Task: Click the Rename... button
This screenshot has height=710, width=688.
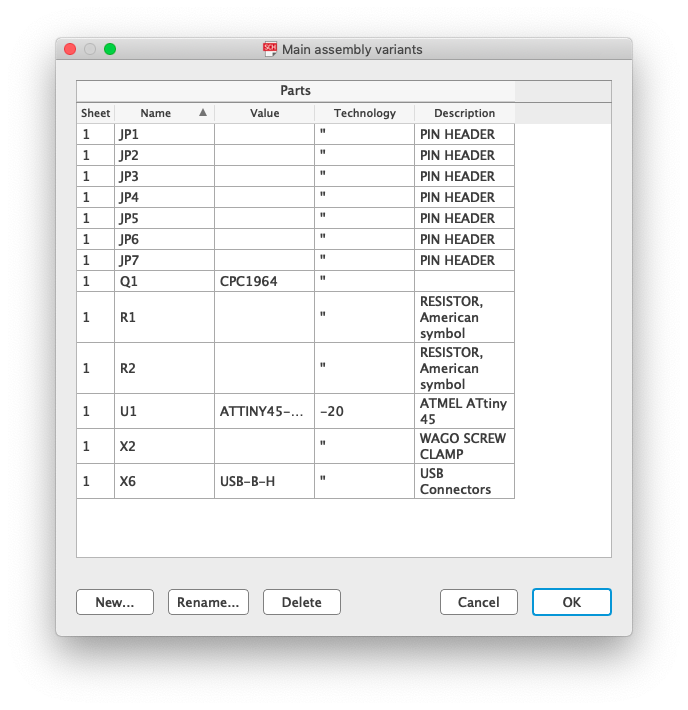Action: tap(208, 602)
